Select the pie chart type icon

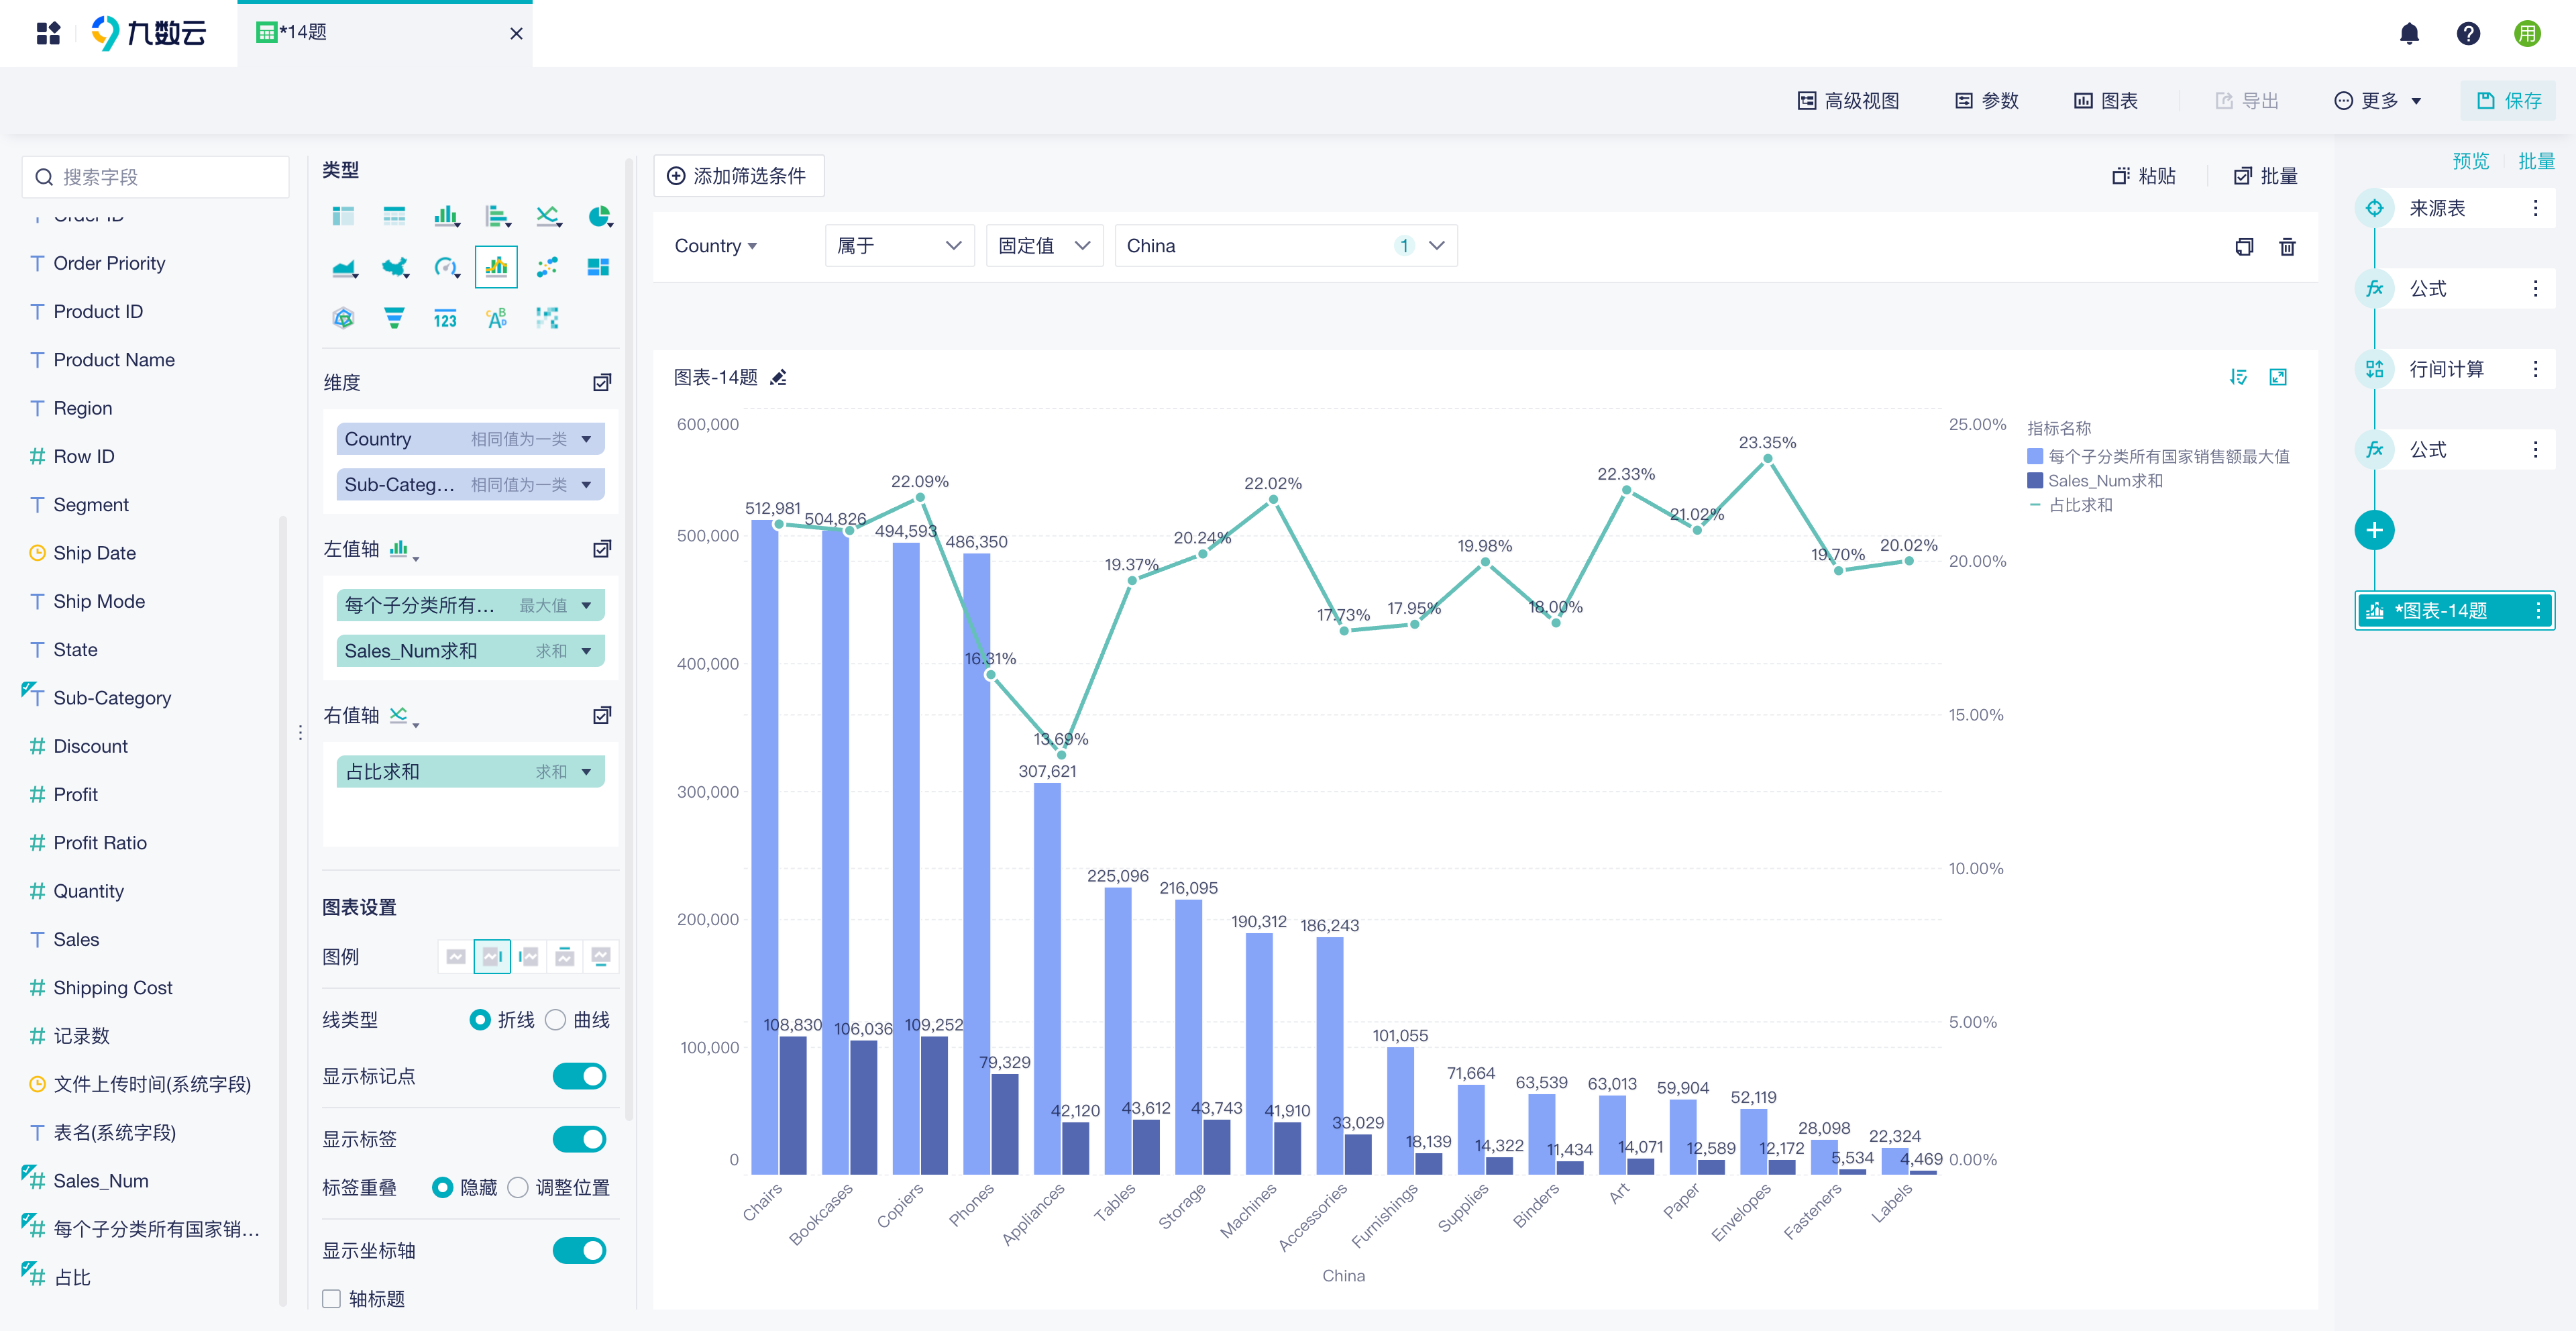(x=599, y=216)
